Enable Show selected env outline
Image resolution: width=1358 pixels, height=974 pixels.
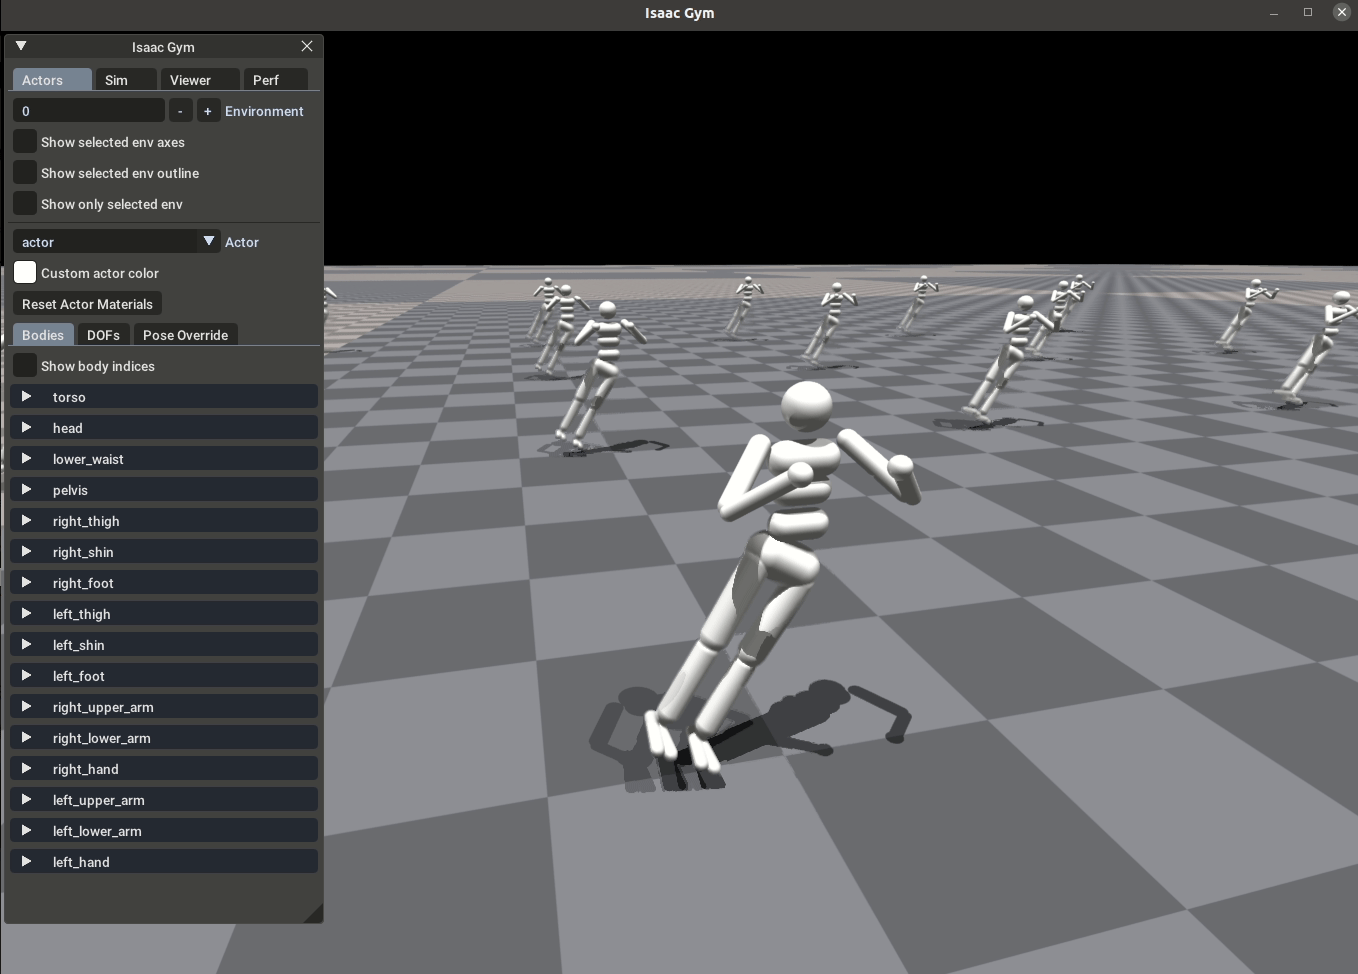pos(25,173)
